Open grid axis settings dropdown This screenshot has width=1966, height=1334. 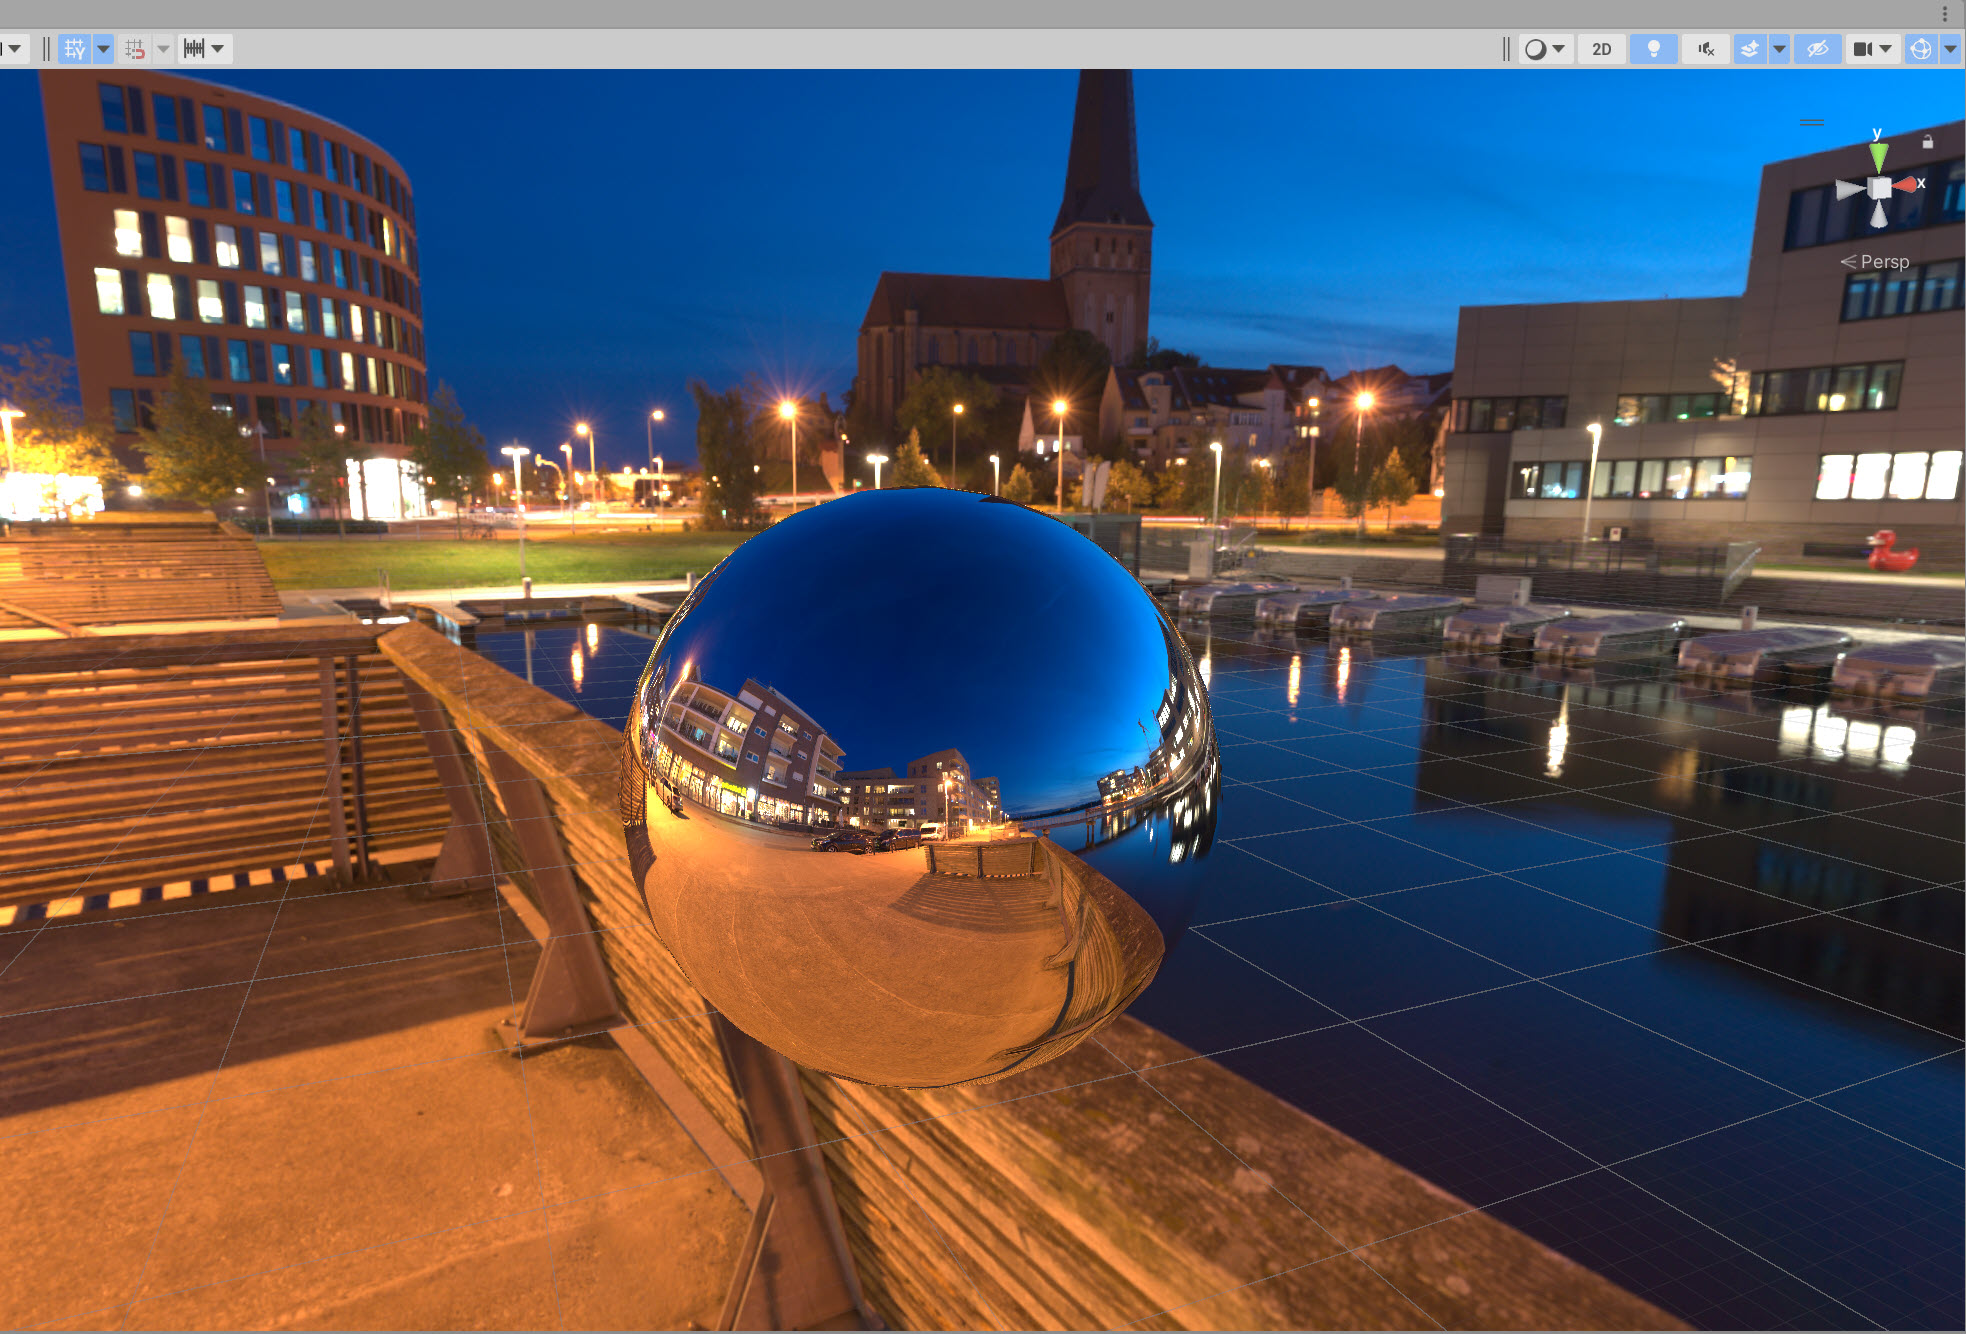pos(103,49)
